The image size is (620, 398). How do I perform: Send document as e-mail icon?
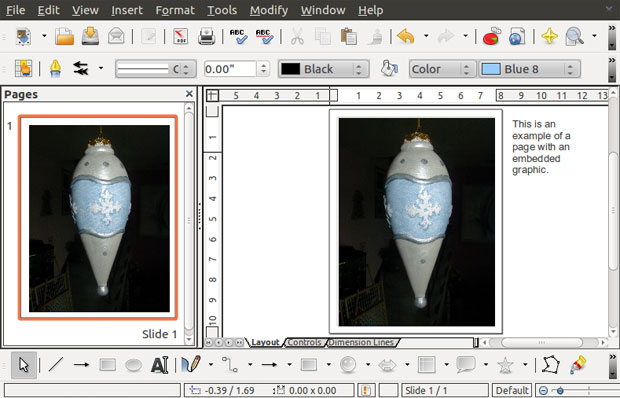[116, 36]
